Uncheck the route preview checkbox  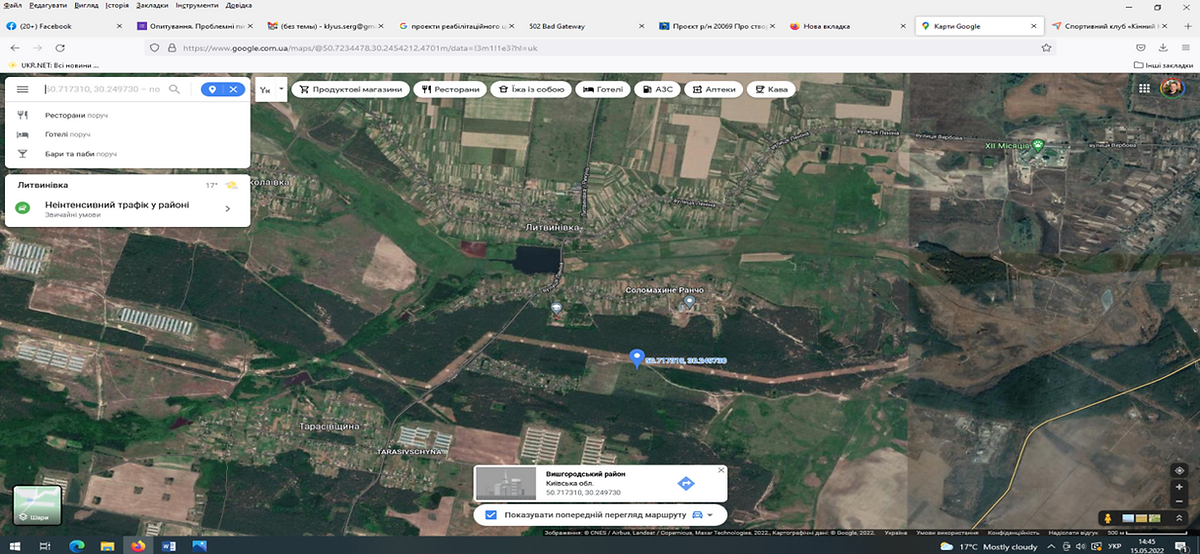coord(490,515)
